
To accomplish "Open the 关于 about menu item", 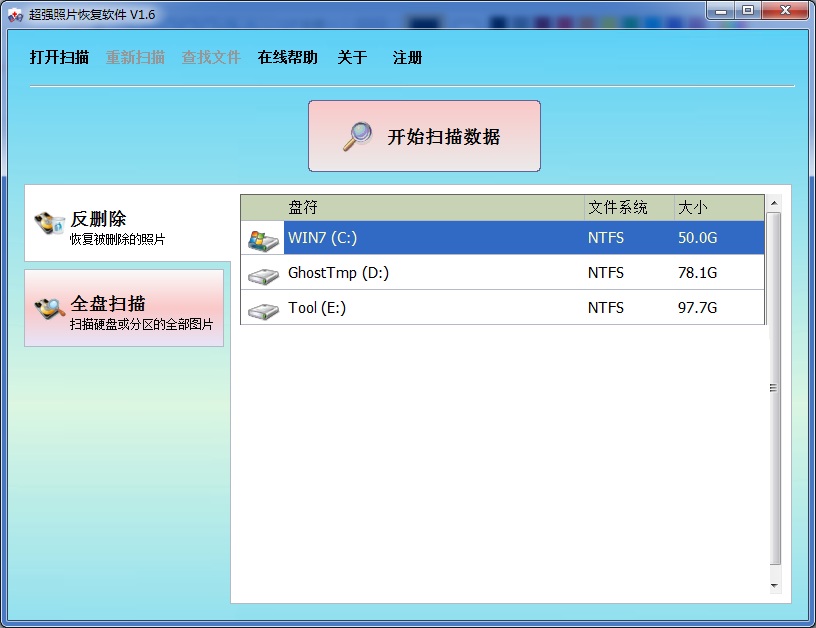I will coord(352,58).
